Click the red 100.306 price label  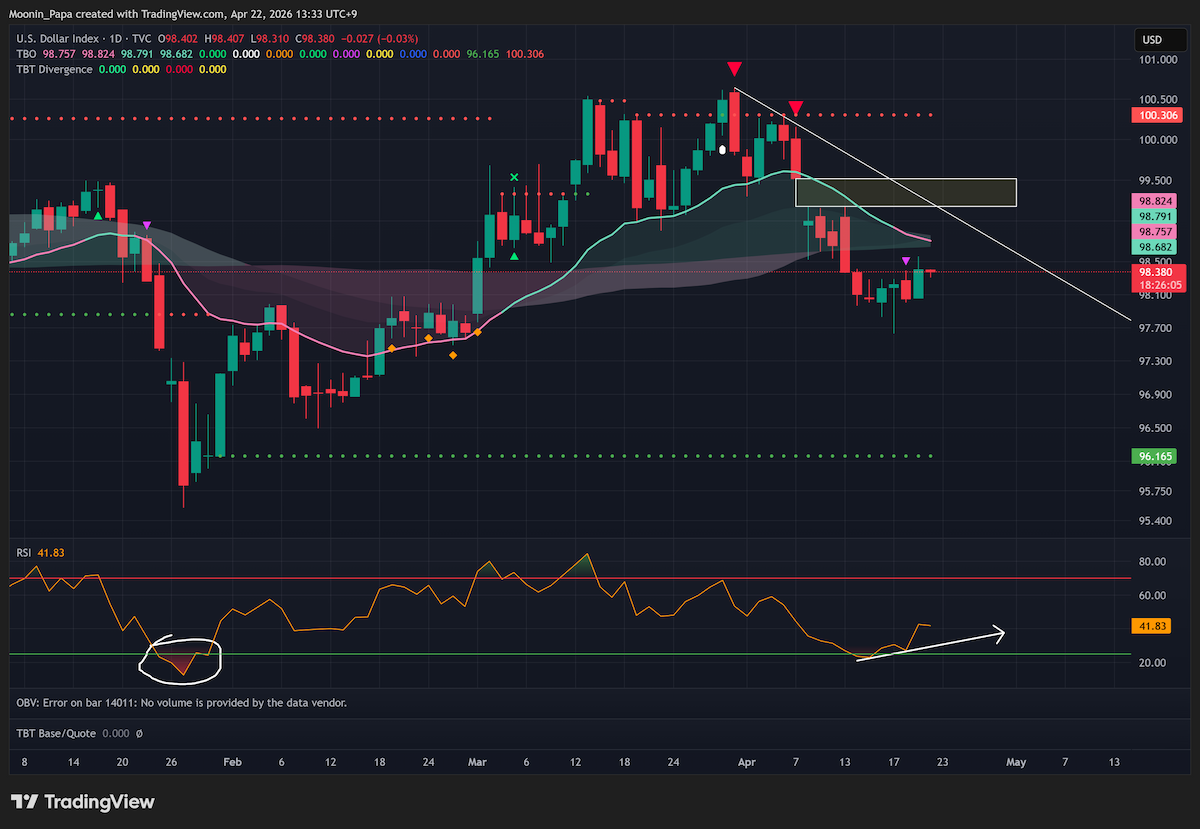pos(1161,116)
